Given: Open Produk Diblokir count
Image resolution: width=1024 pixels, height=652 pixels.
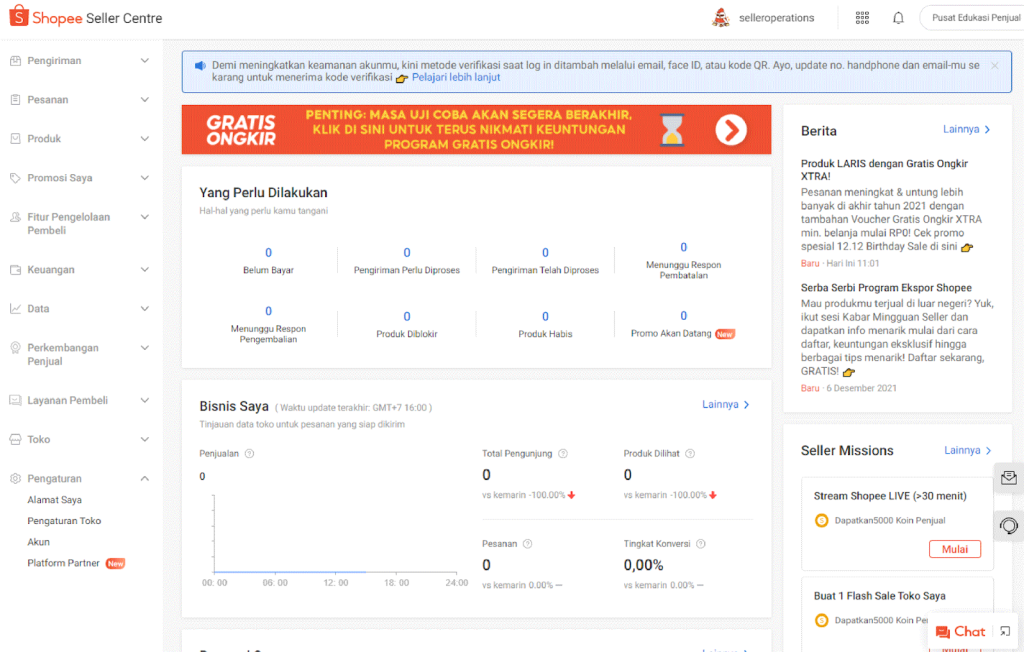Looking at the screenshot, I should [x=407, y=317].
